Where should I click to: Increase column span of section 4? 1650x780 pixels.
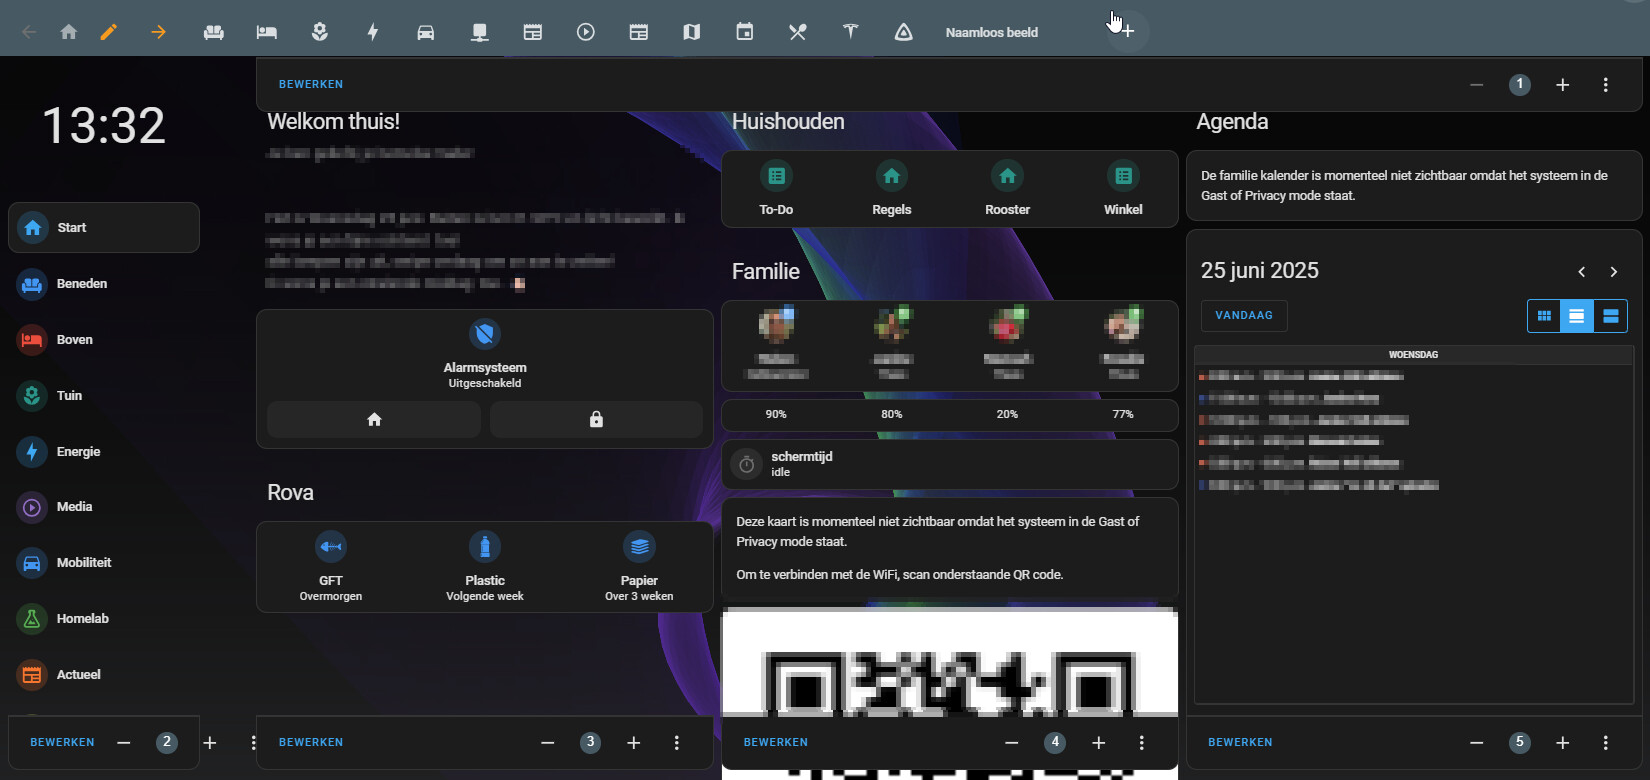coord(1099,743)
